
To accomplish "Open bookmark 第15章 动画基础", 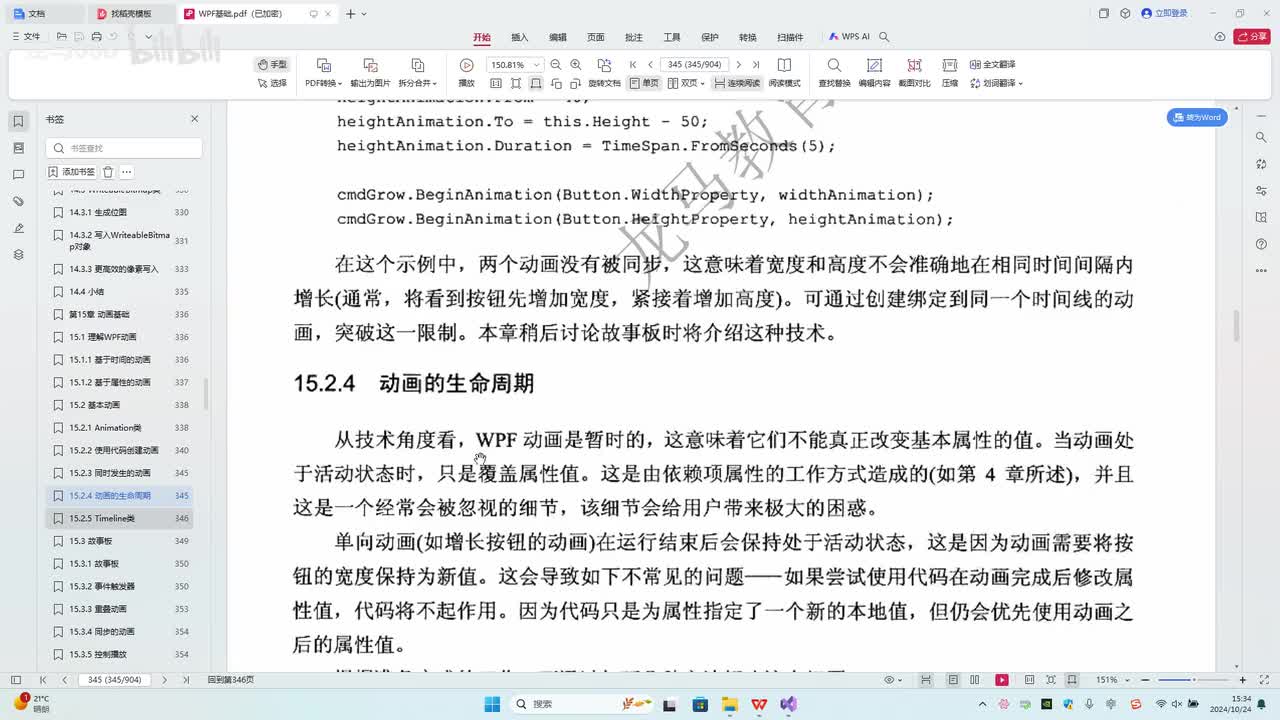I will point(120,314).
